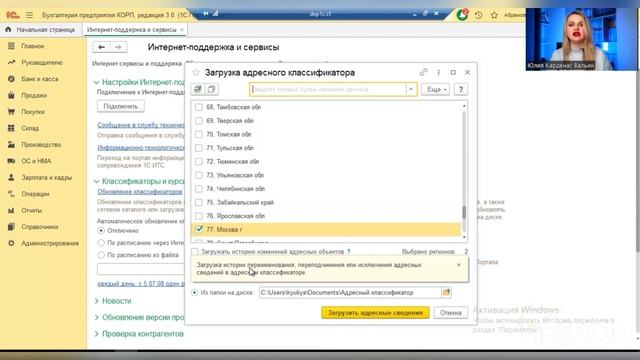Open region search field dropdown arrow
This screenshot has width=640, height=360.
411,89
